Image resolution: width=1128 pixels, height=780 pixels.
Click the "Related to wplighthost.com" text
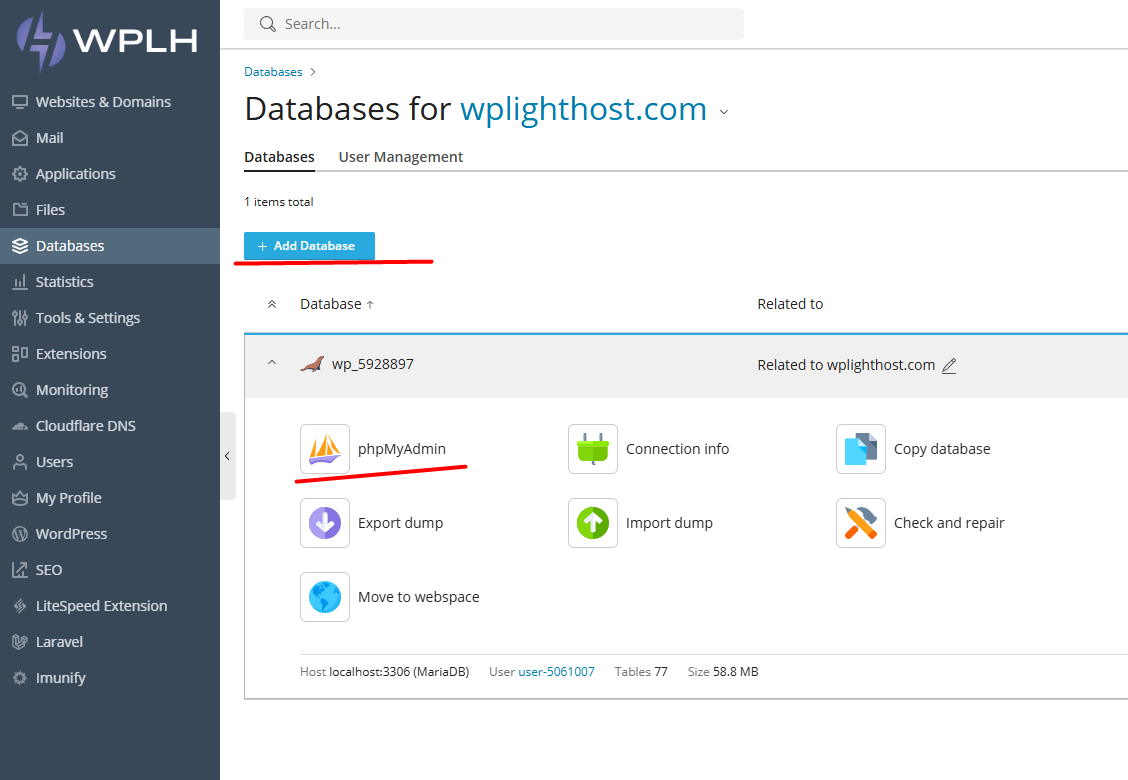point(846,366)
